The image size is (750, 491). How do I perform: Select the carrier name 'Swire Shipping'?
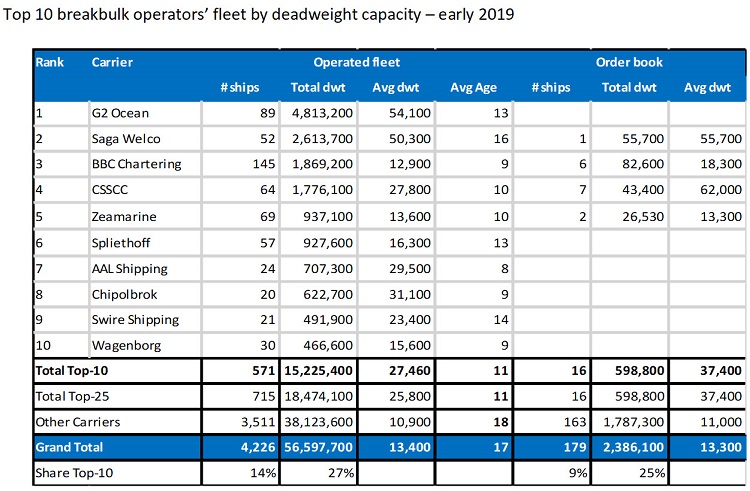pyautogui.click(x=135, y=320)
